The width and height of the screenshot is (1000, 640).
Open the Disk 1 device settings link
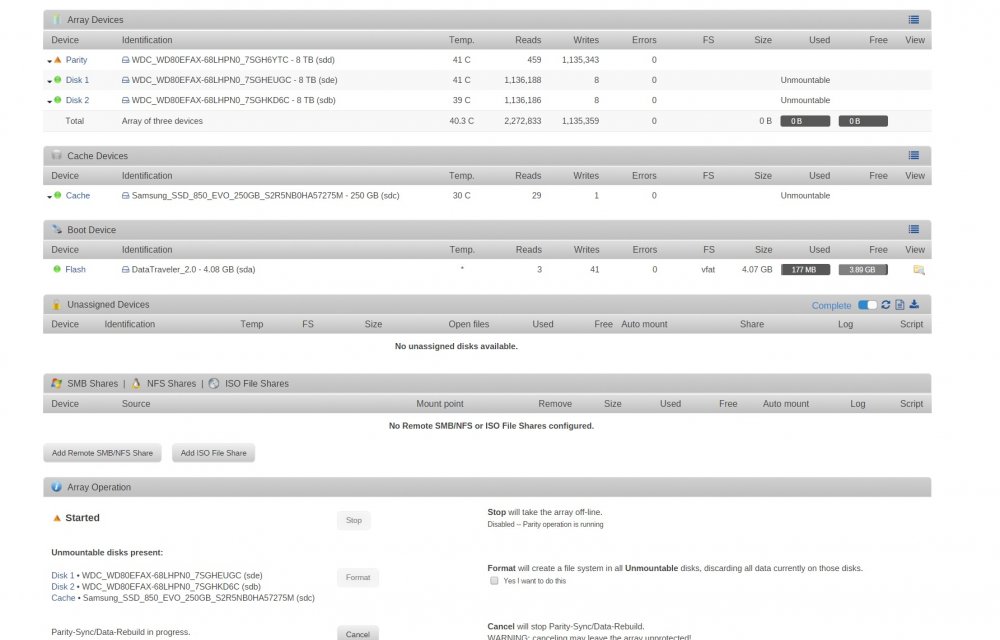coord(77,80)
